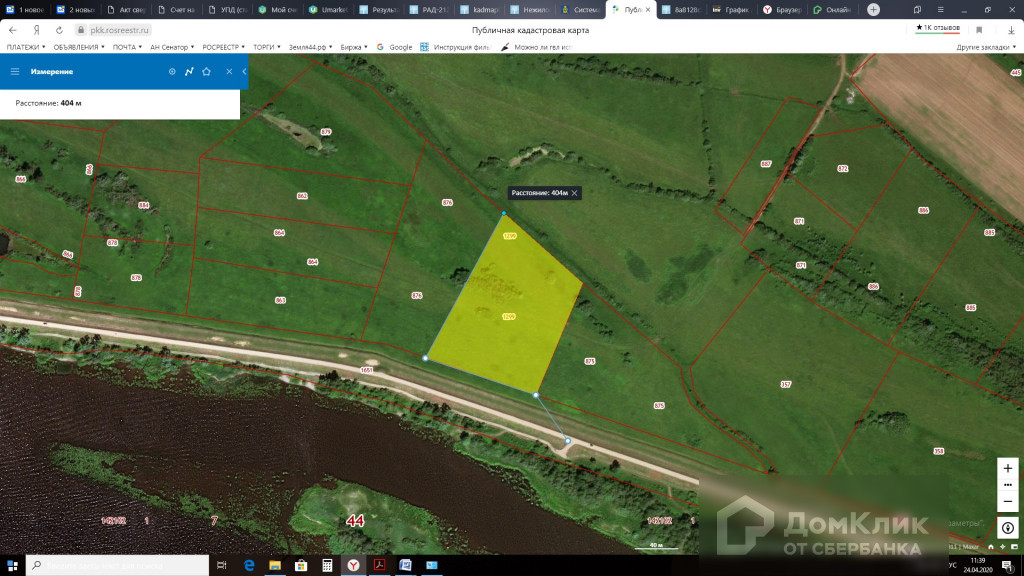The height and width of the screenshot is (576, 1024).
Task: Open the Yandex browser main menu
Action: tap(940, 10)
